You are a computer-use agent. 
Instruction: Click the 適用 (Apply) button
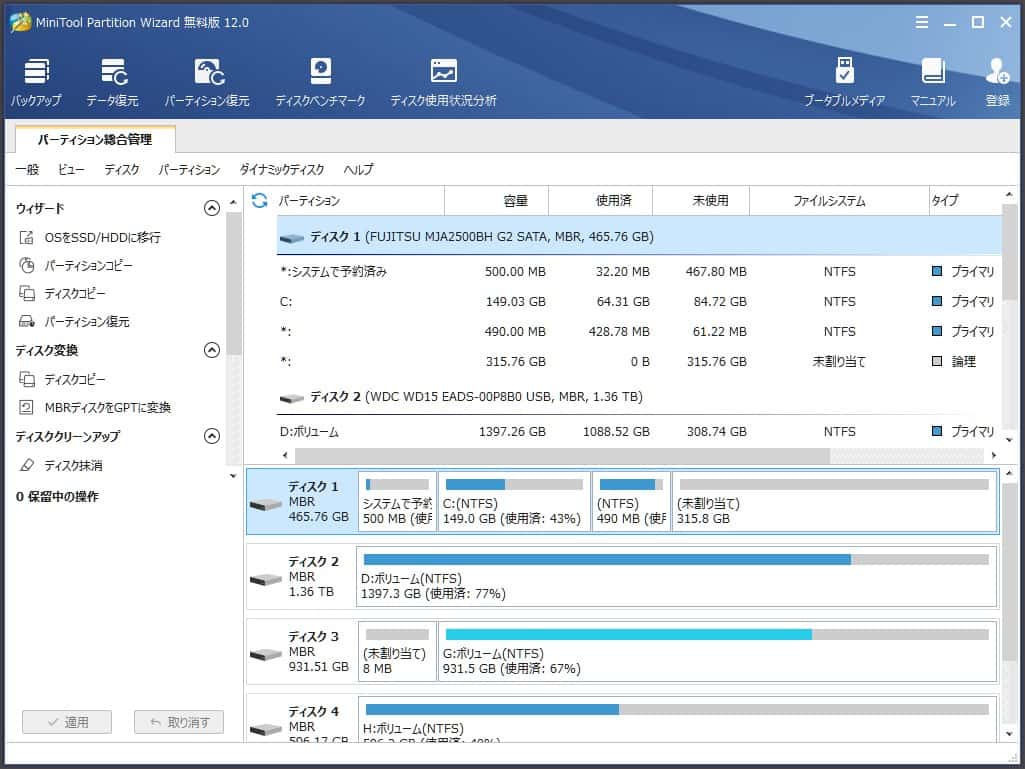click(67, 722)
